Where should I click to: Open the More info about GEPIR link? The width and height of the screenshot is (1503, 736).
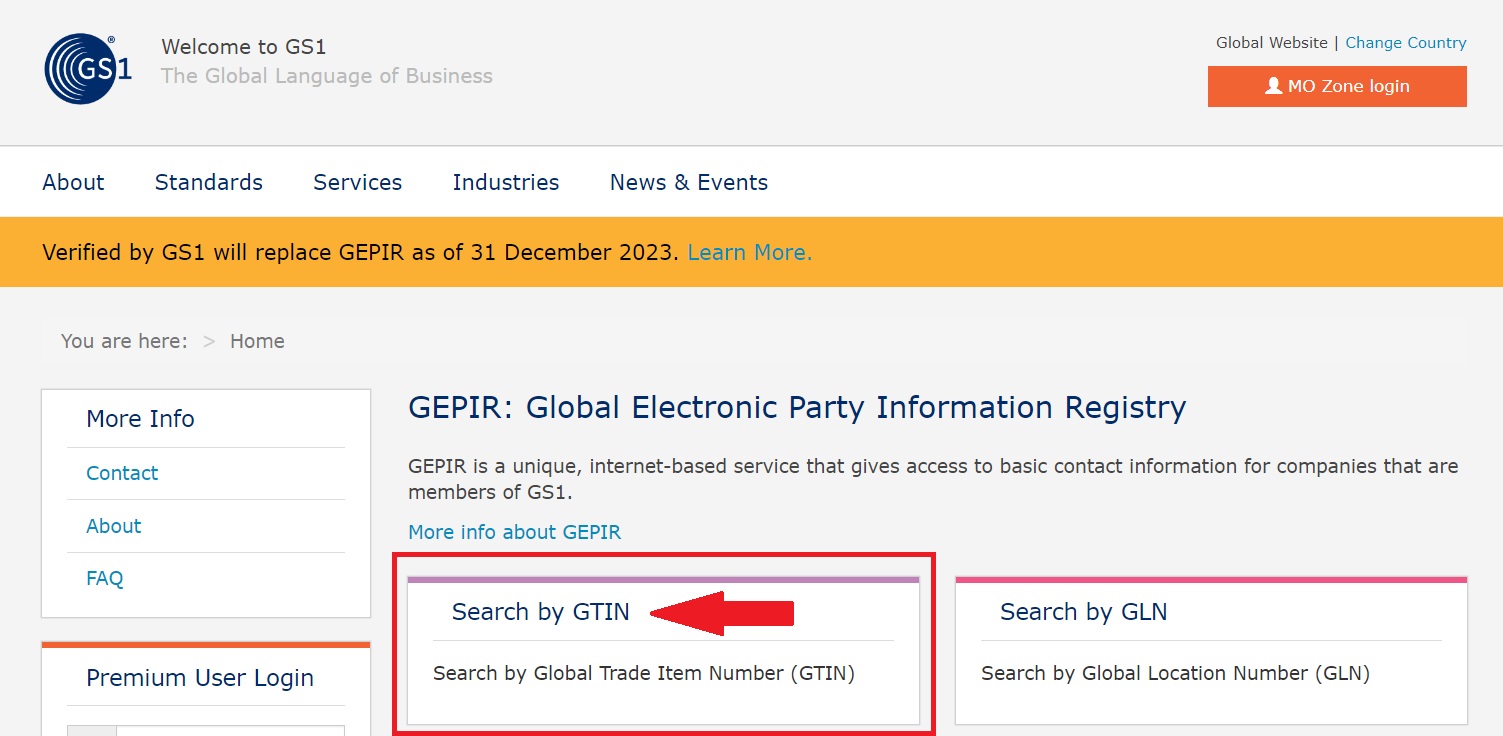coord(515,532)
